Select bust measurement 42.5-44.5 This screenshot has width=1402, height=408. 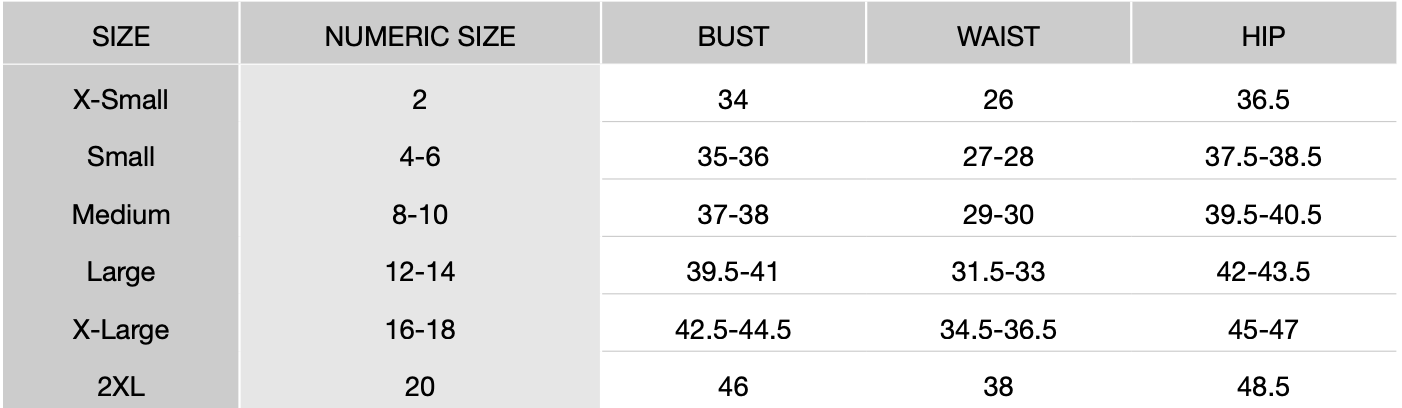pos(733,329)
